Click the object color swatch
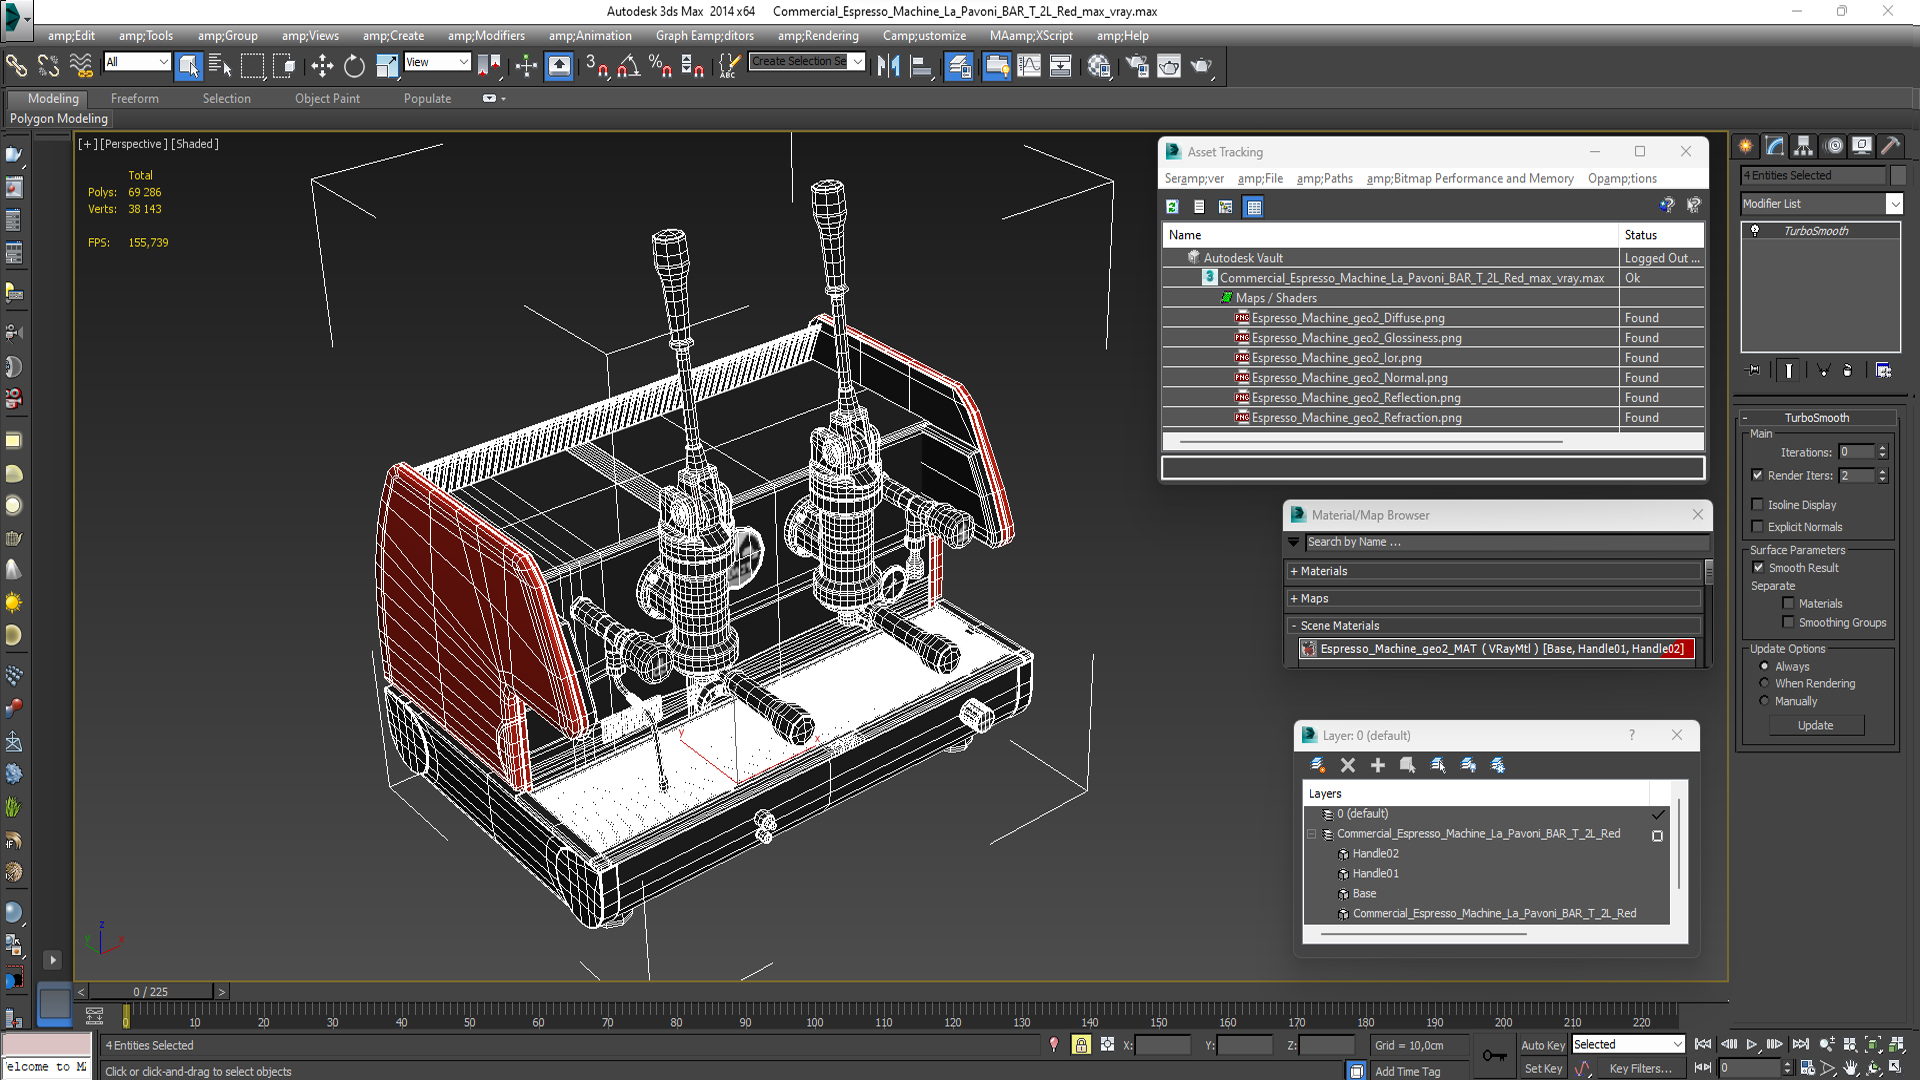Image resolution: width=1920 pixels, height=1080 pixels. point(1898,175)
